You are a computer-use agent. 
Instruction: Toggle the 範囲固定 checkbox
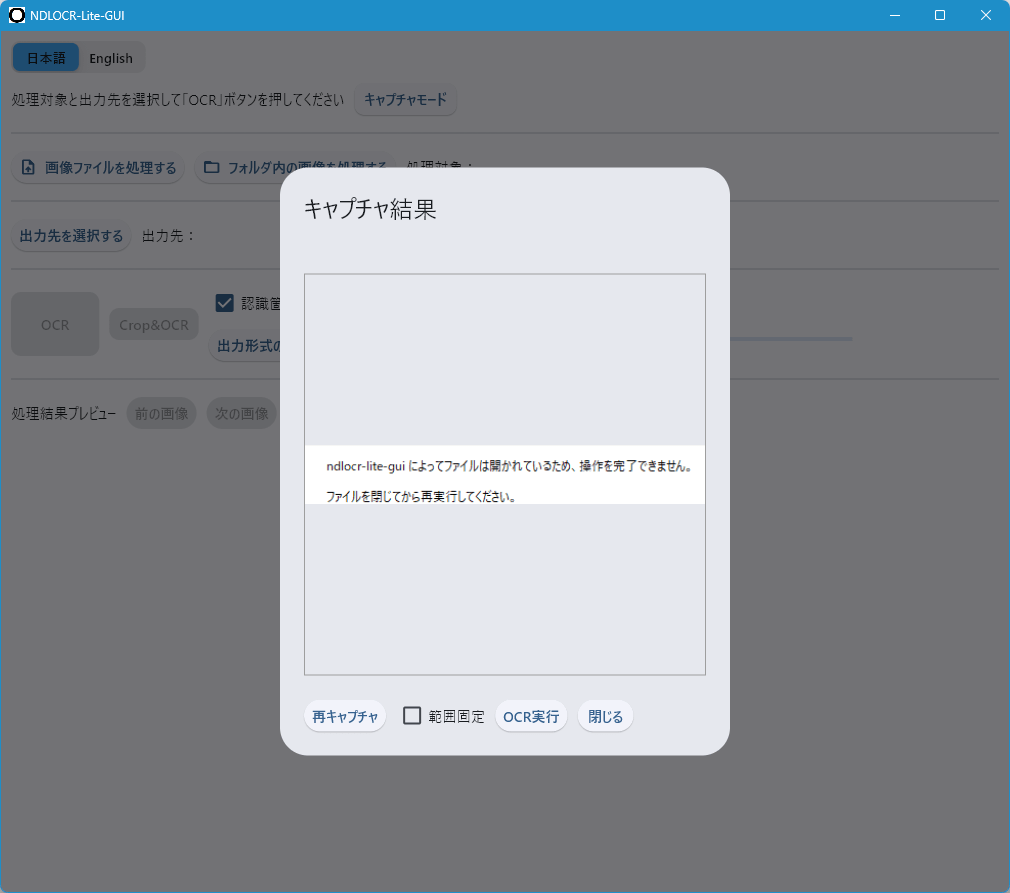pyautogui.click(x=412, y=716)
